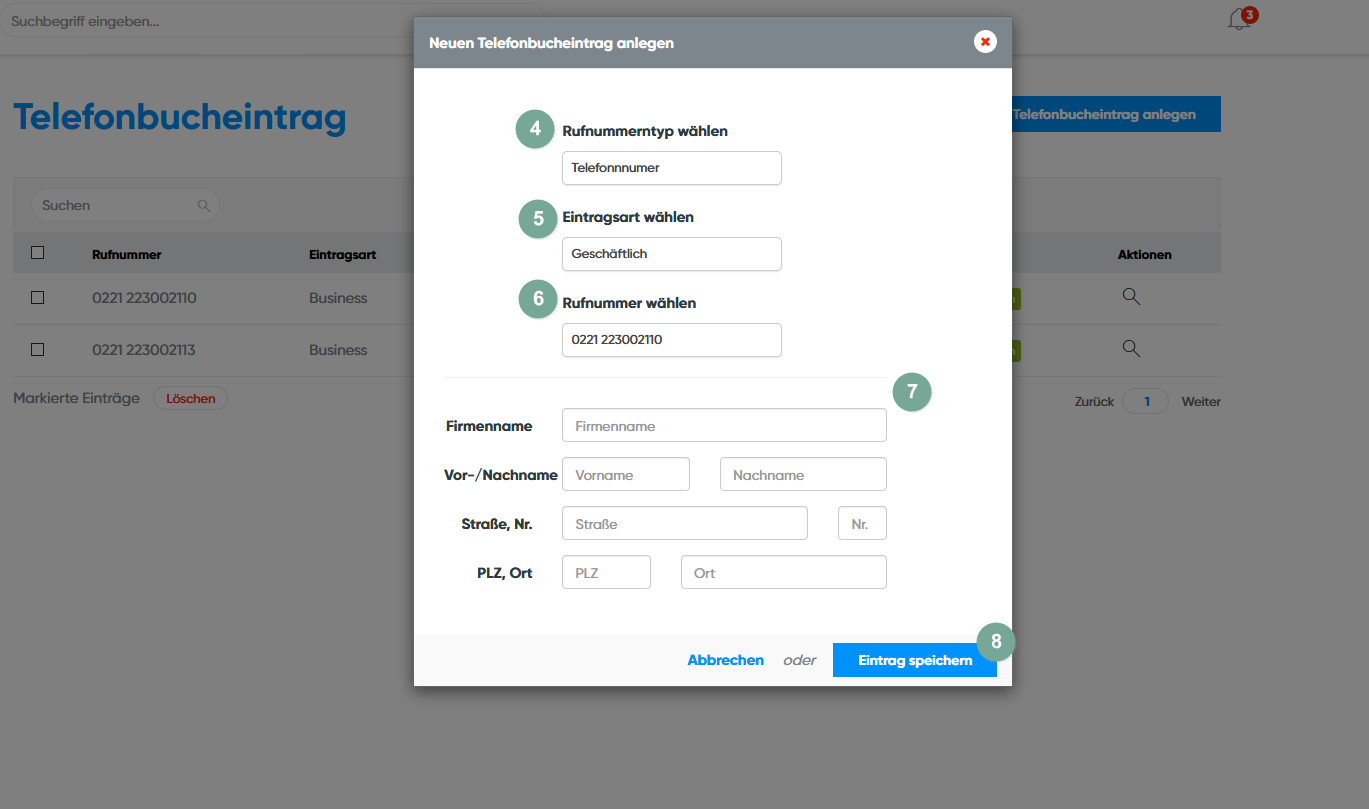
Task: Open the Rufnummer wählen dropdown
Action: [671, 340]
